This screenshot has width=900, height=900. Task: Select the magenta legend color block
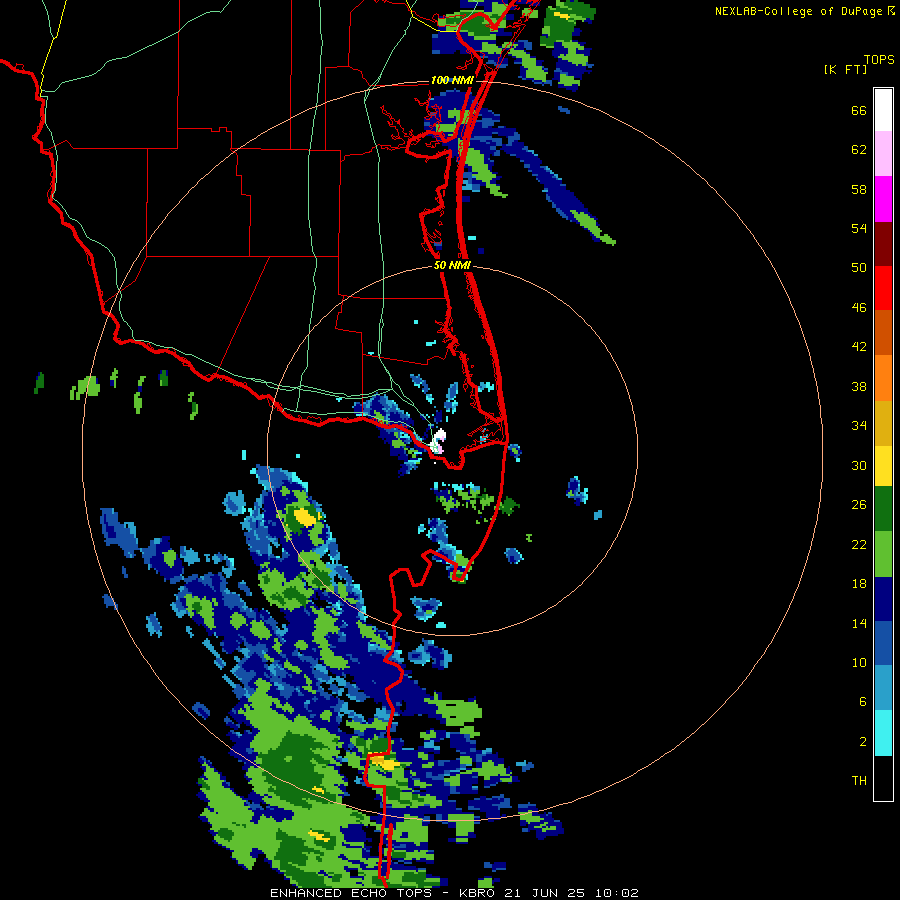tap(883, 199)
